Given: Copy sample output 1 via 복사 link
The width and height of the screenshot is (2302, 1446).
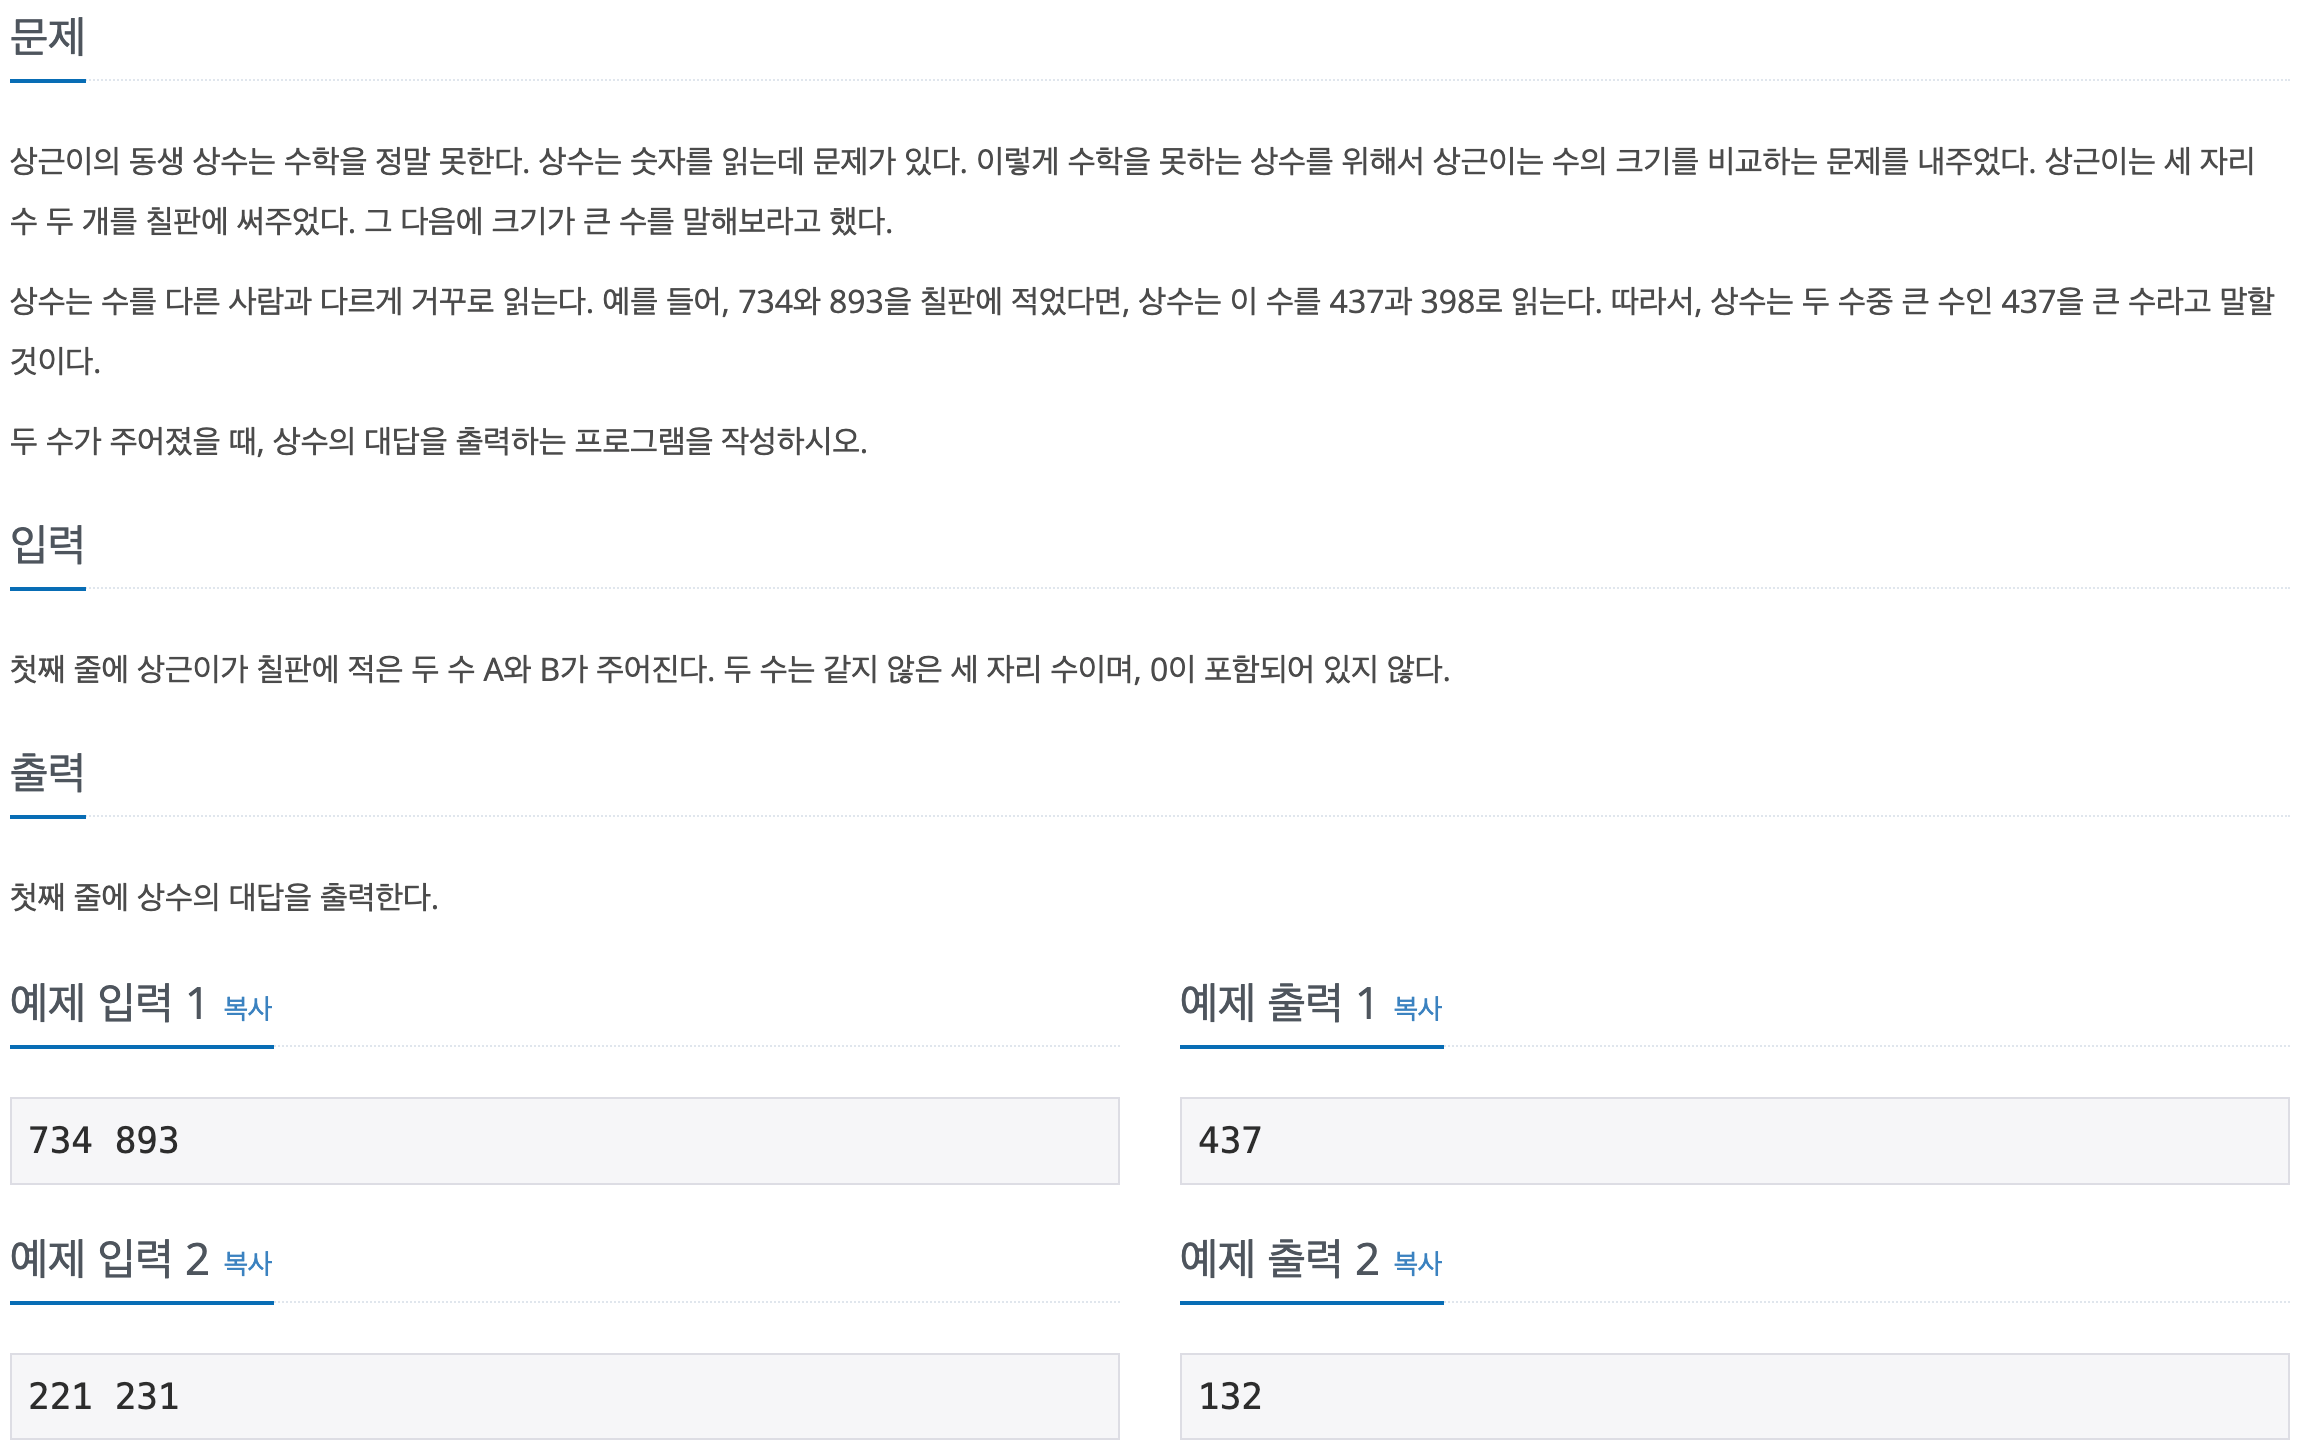Looking at the screenshot, I should coord(1418,1007).
